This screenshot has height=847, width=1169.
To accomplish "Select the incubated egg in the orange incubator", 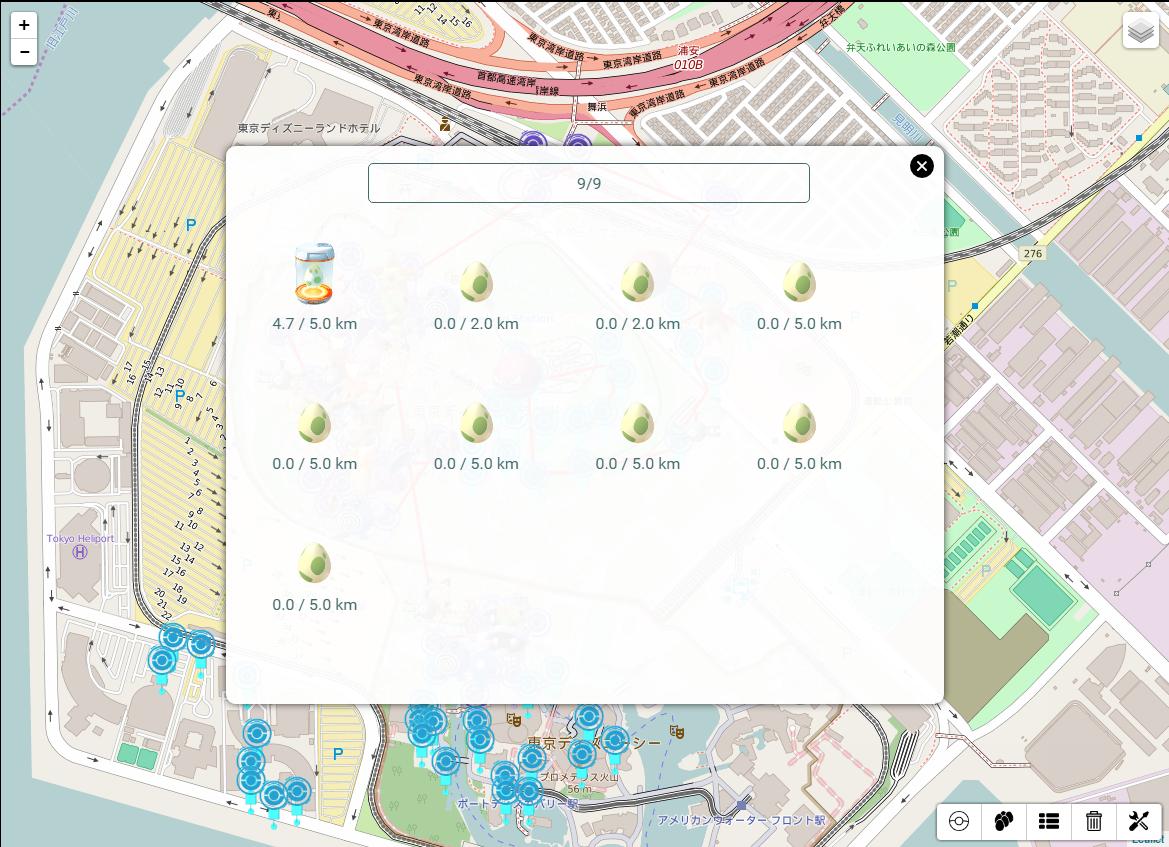I will pyautogui.click(x=315, y=273).
